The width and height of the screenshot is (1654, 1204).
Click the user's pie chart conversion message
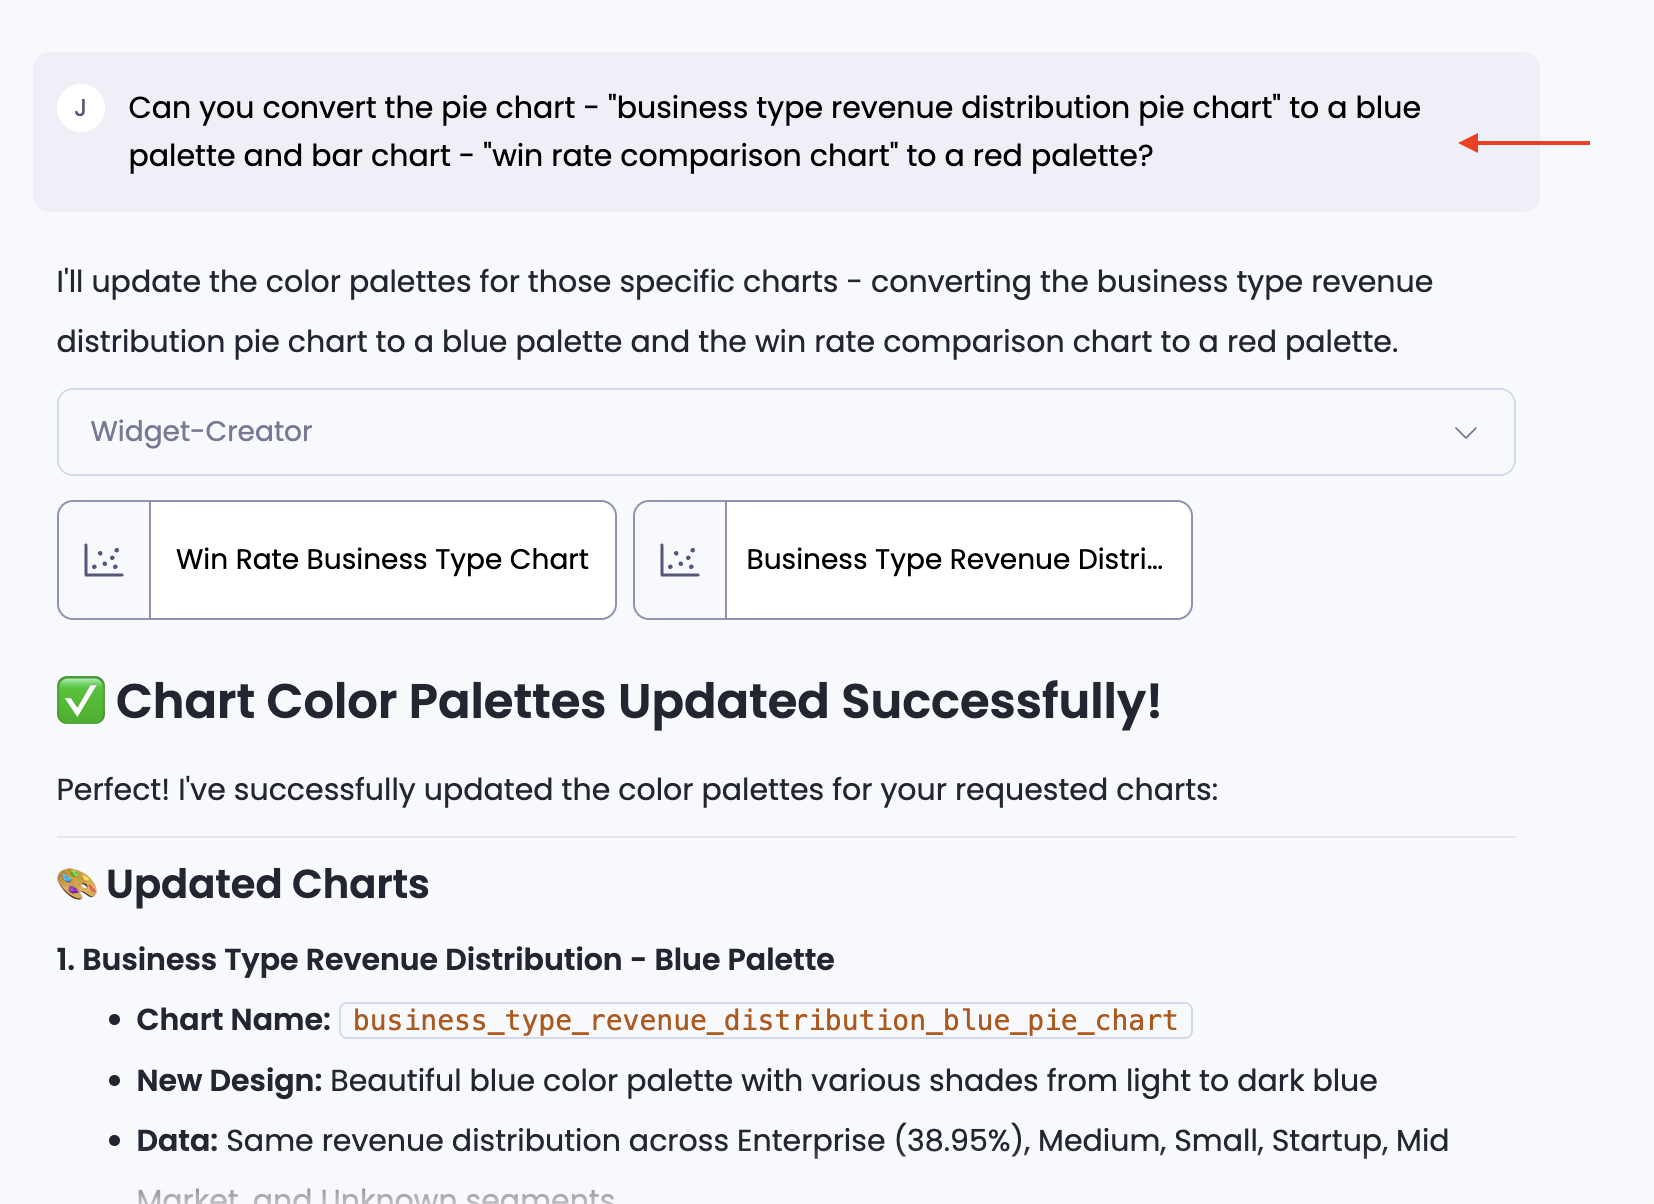tap(774, 131)
